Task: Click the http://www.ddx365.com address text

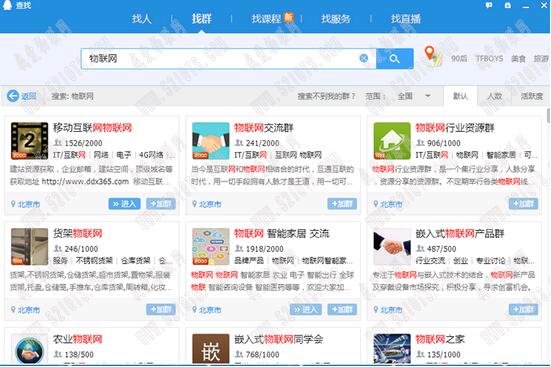Action: pos(85,182)
